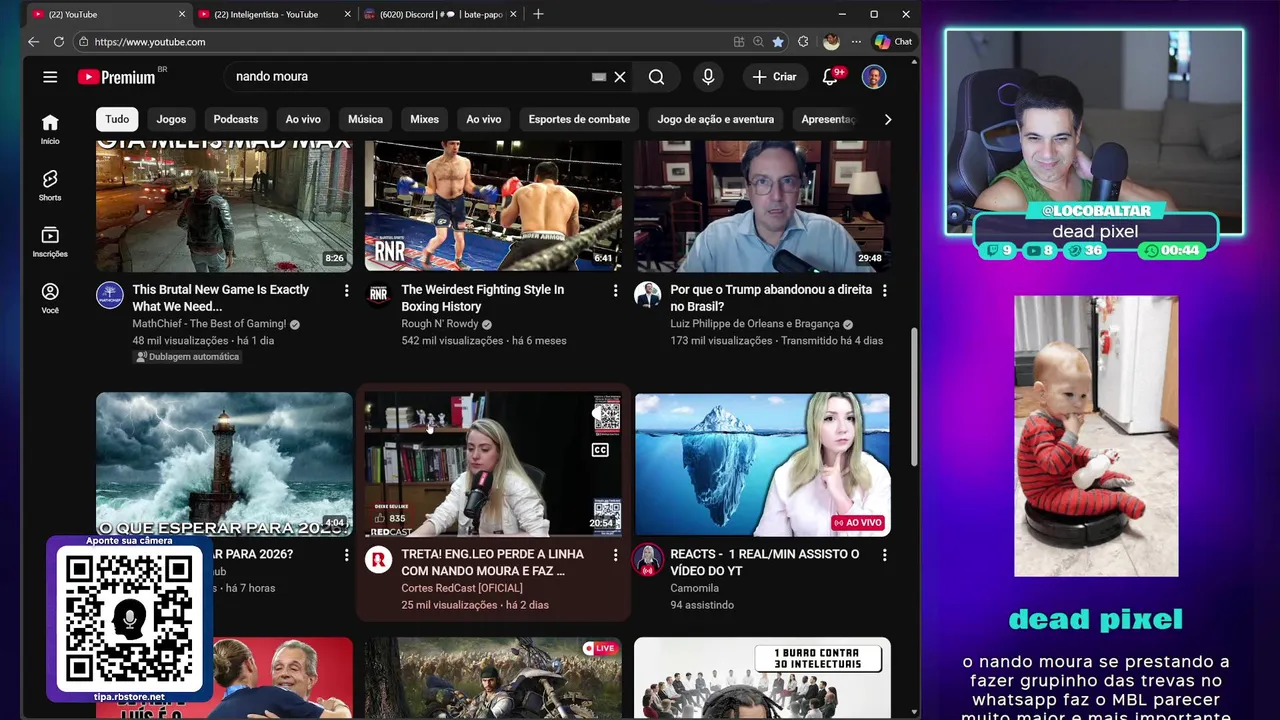Start voice search with the microphone
1280x720 pixels.
[708, 76]
